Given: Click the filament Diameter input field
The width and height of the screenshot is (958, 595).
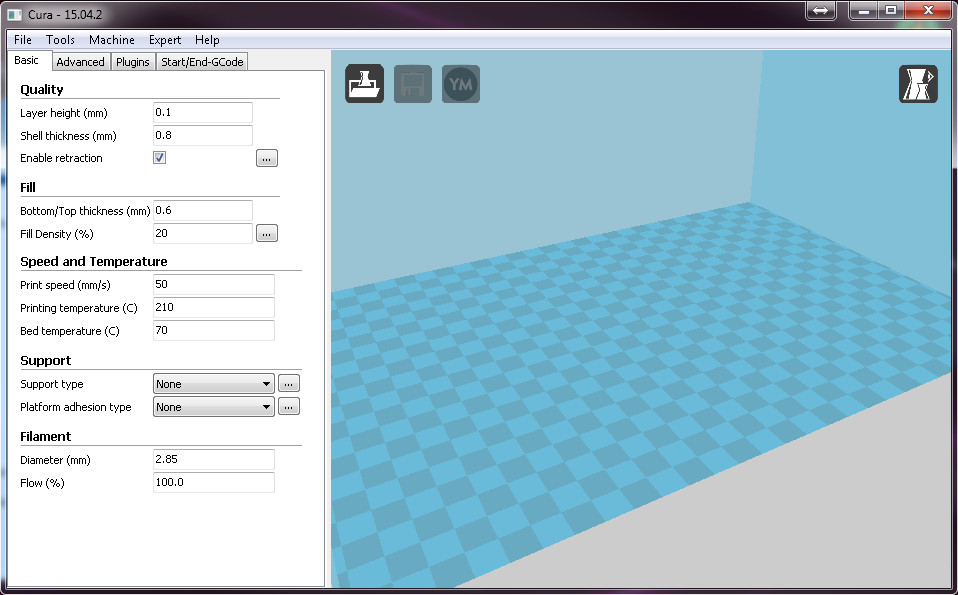Looking at the screenshot, I should [213, 459].
